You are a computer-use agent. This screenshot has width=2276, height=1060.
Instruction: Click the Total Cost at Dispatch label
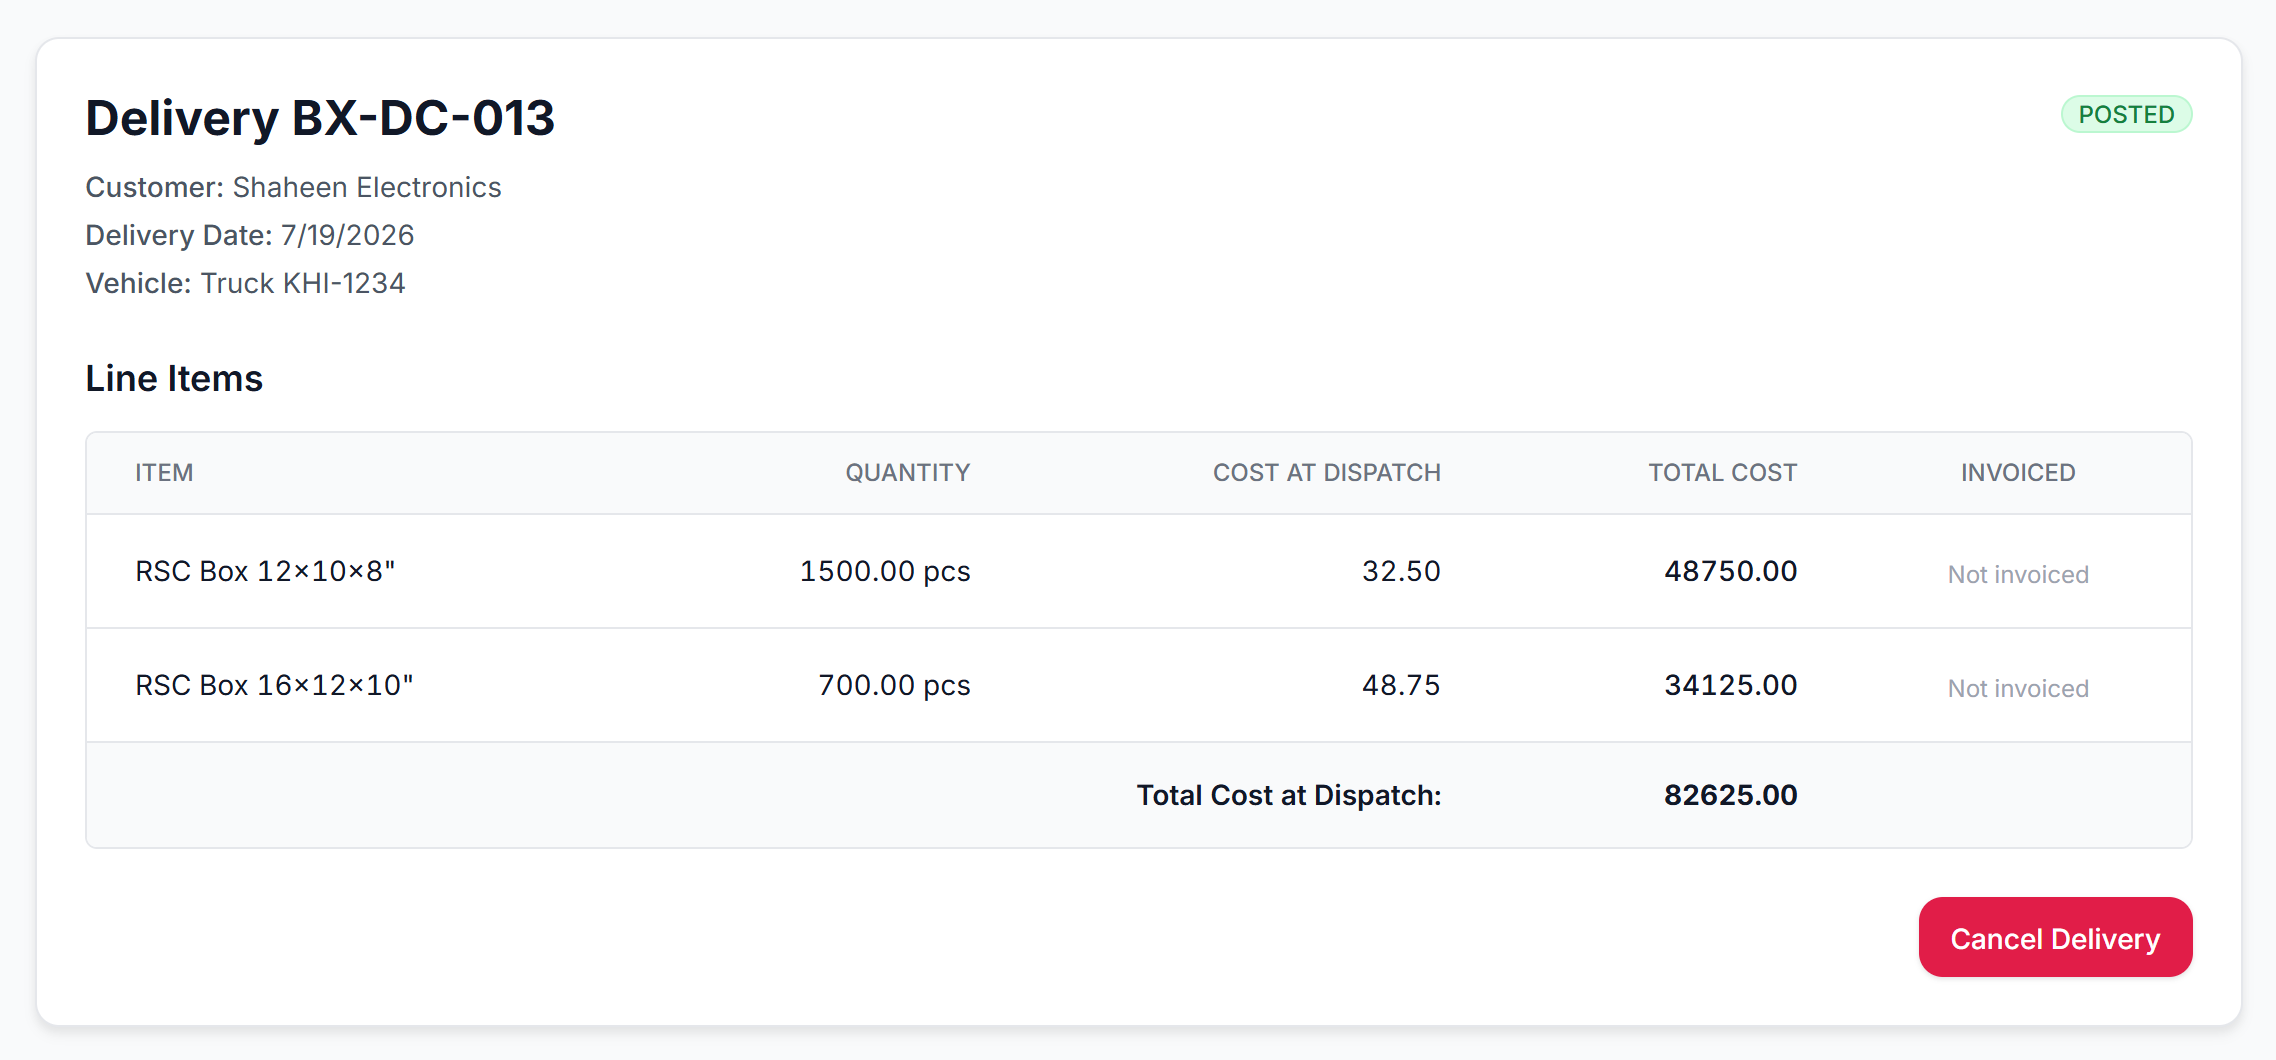coord(1289,795)
